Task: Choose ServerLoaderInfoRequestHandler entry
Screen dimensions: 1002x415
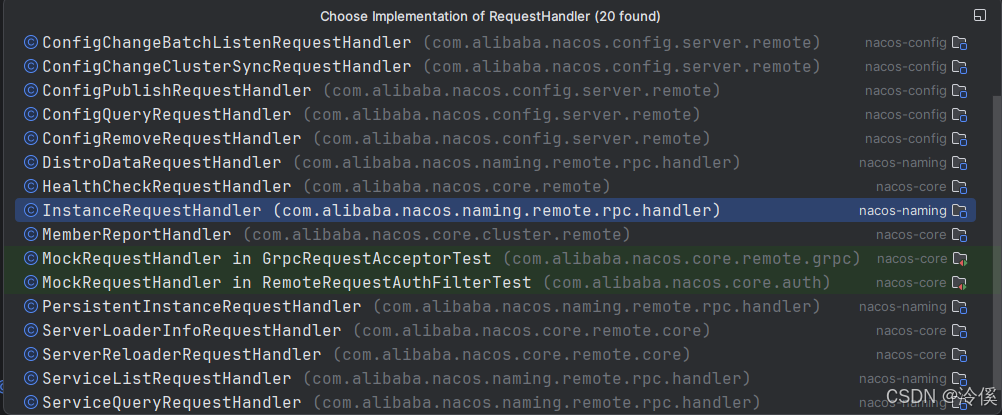Action: [495, 331]
